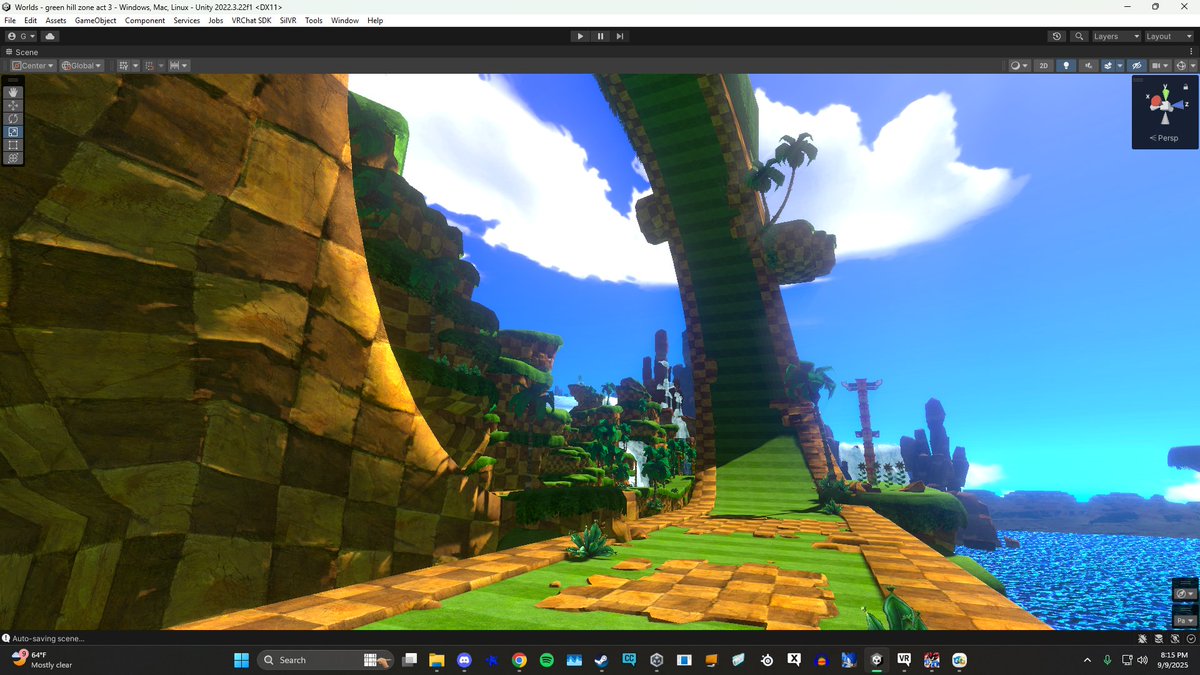Select the Scale tool

pos(14,131)
